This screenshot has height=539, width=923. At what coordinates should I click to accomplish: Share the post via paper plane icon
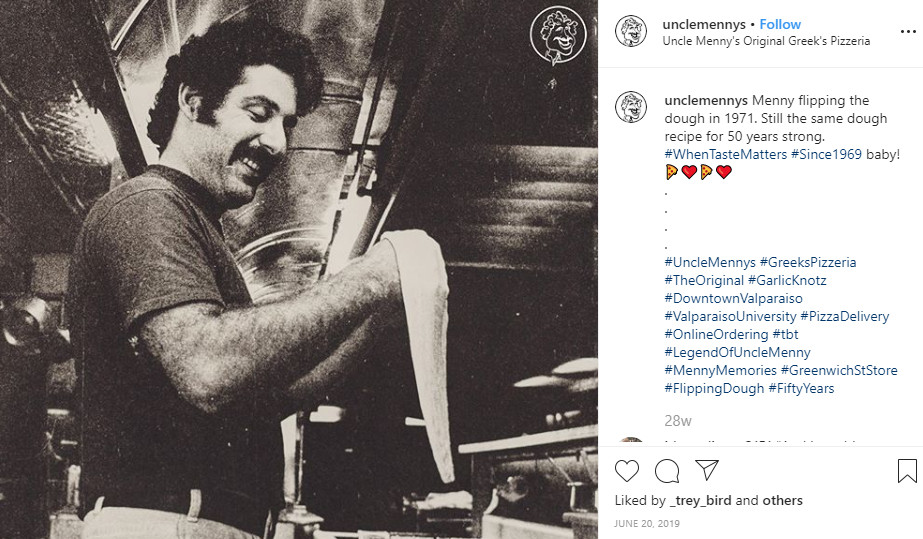coord(706,470)
